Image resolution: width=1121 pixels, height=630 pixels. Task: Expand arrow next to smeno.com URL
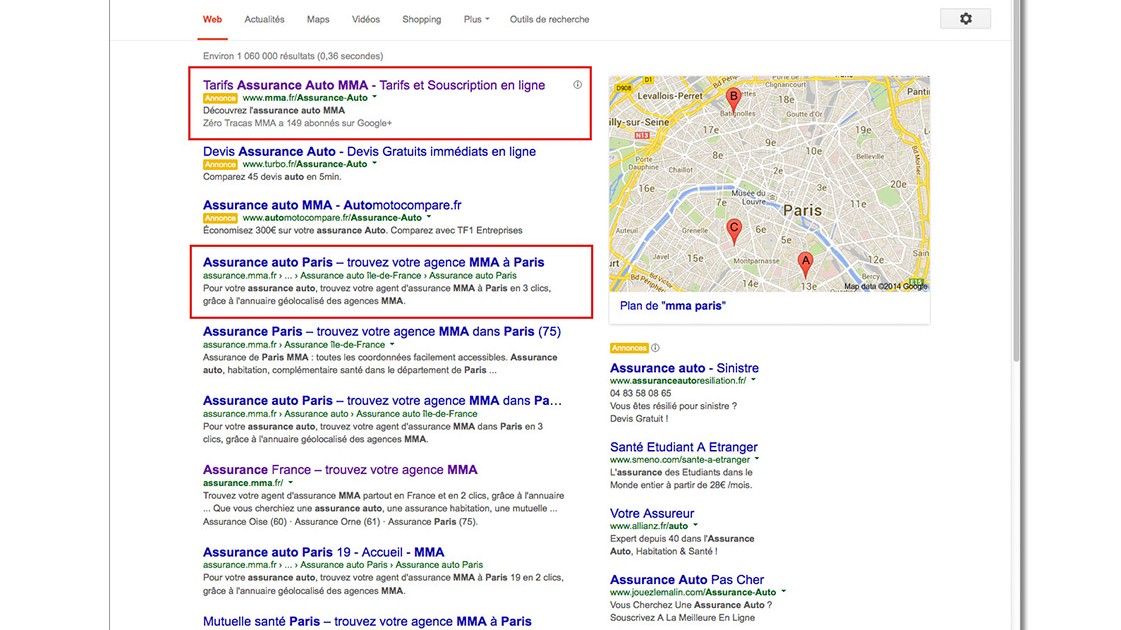coord(757,460)
